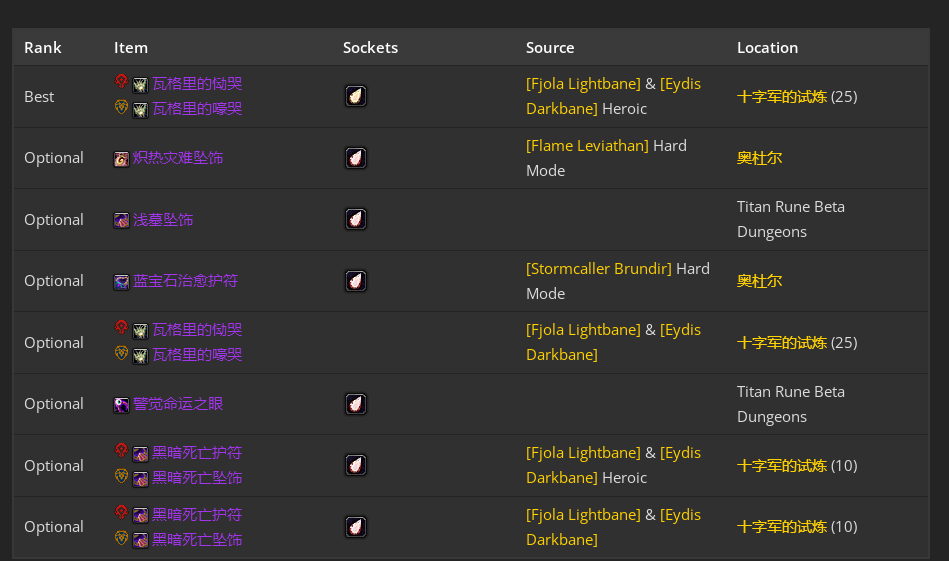Click the Sockets column header
The height and width of the screenshot is (561, 949).
click(x=370, y=48)
